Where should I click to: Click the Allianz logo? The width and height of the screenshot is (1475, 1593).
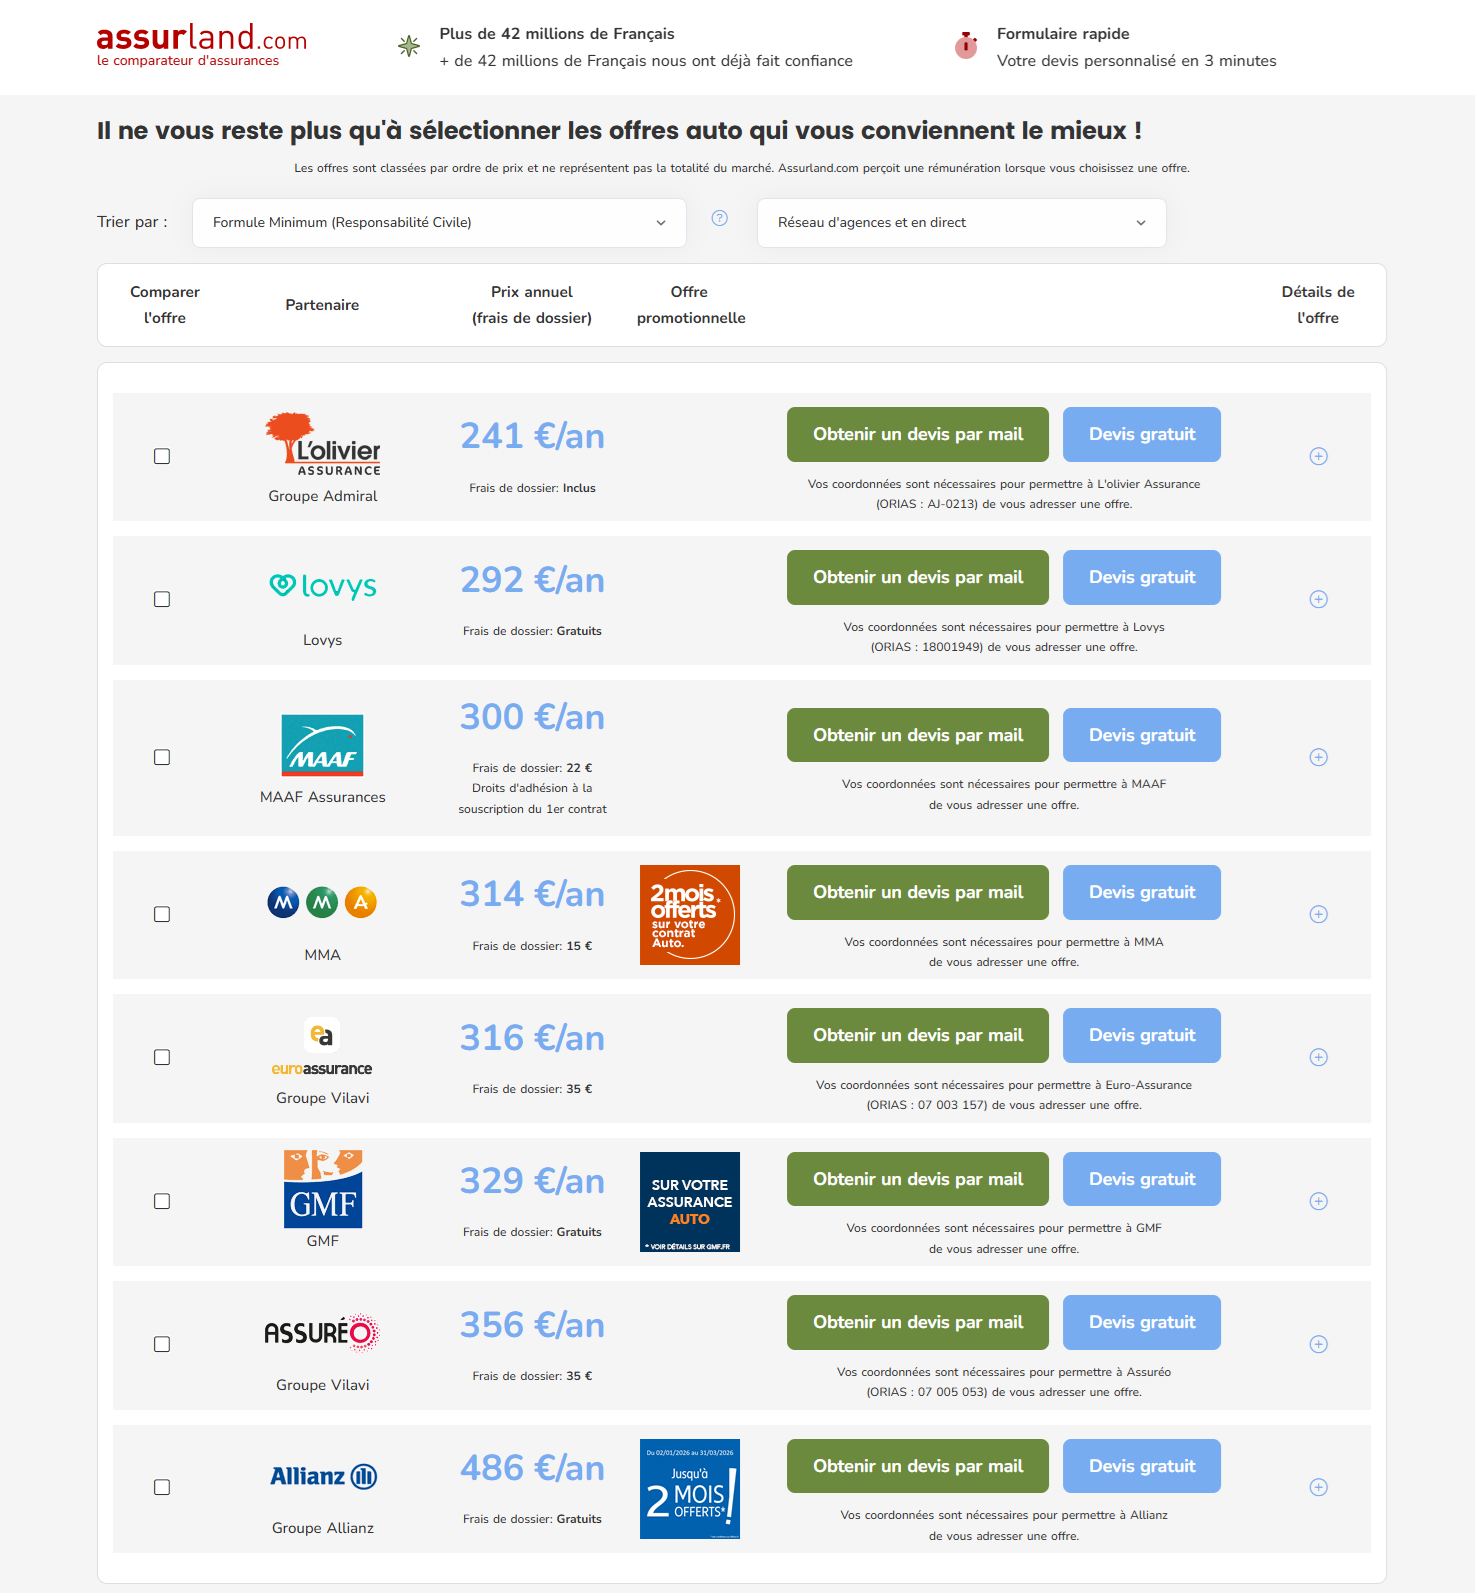(x=323, y=1476)
